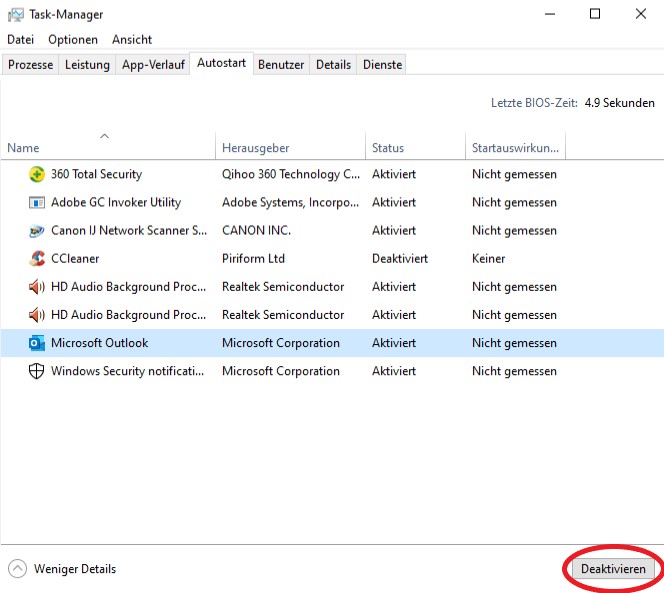Screen dimensions: 664x593
Task: Click the Letzte BIOS-Zeit label
Action: [x=534, y=103]
